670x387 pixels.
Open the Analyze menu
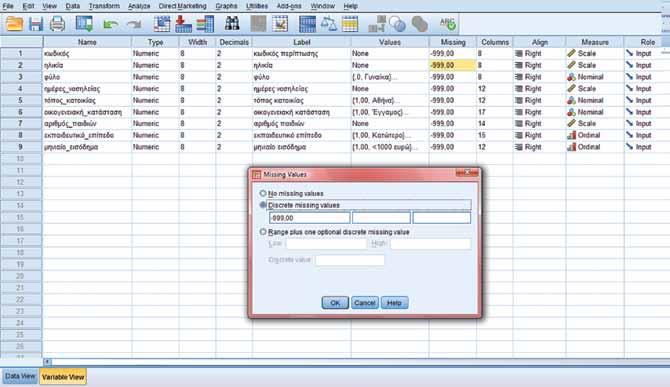[x=139, y=6]
